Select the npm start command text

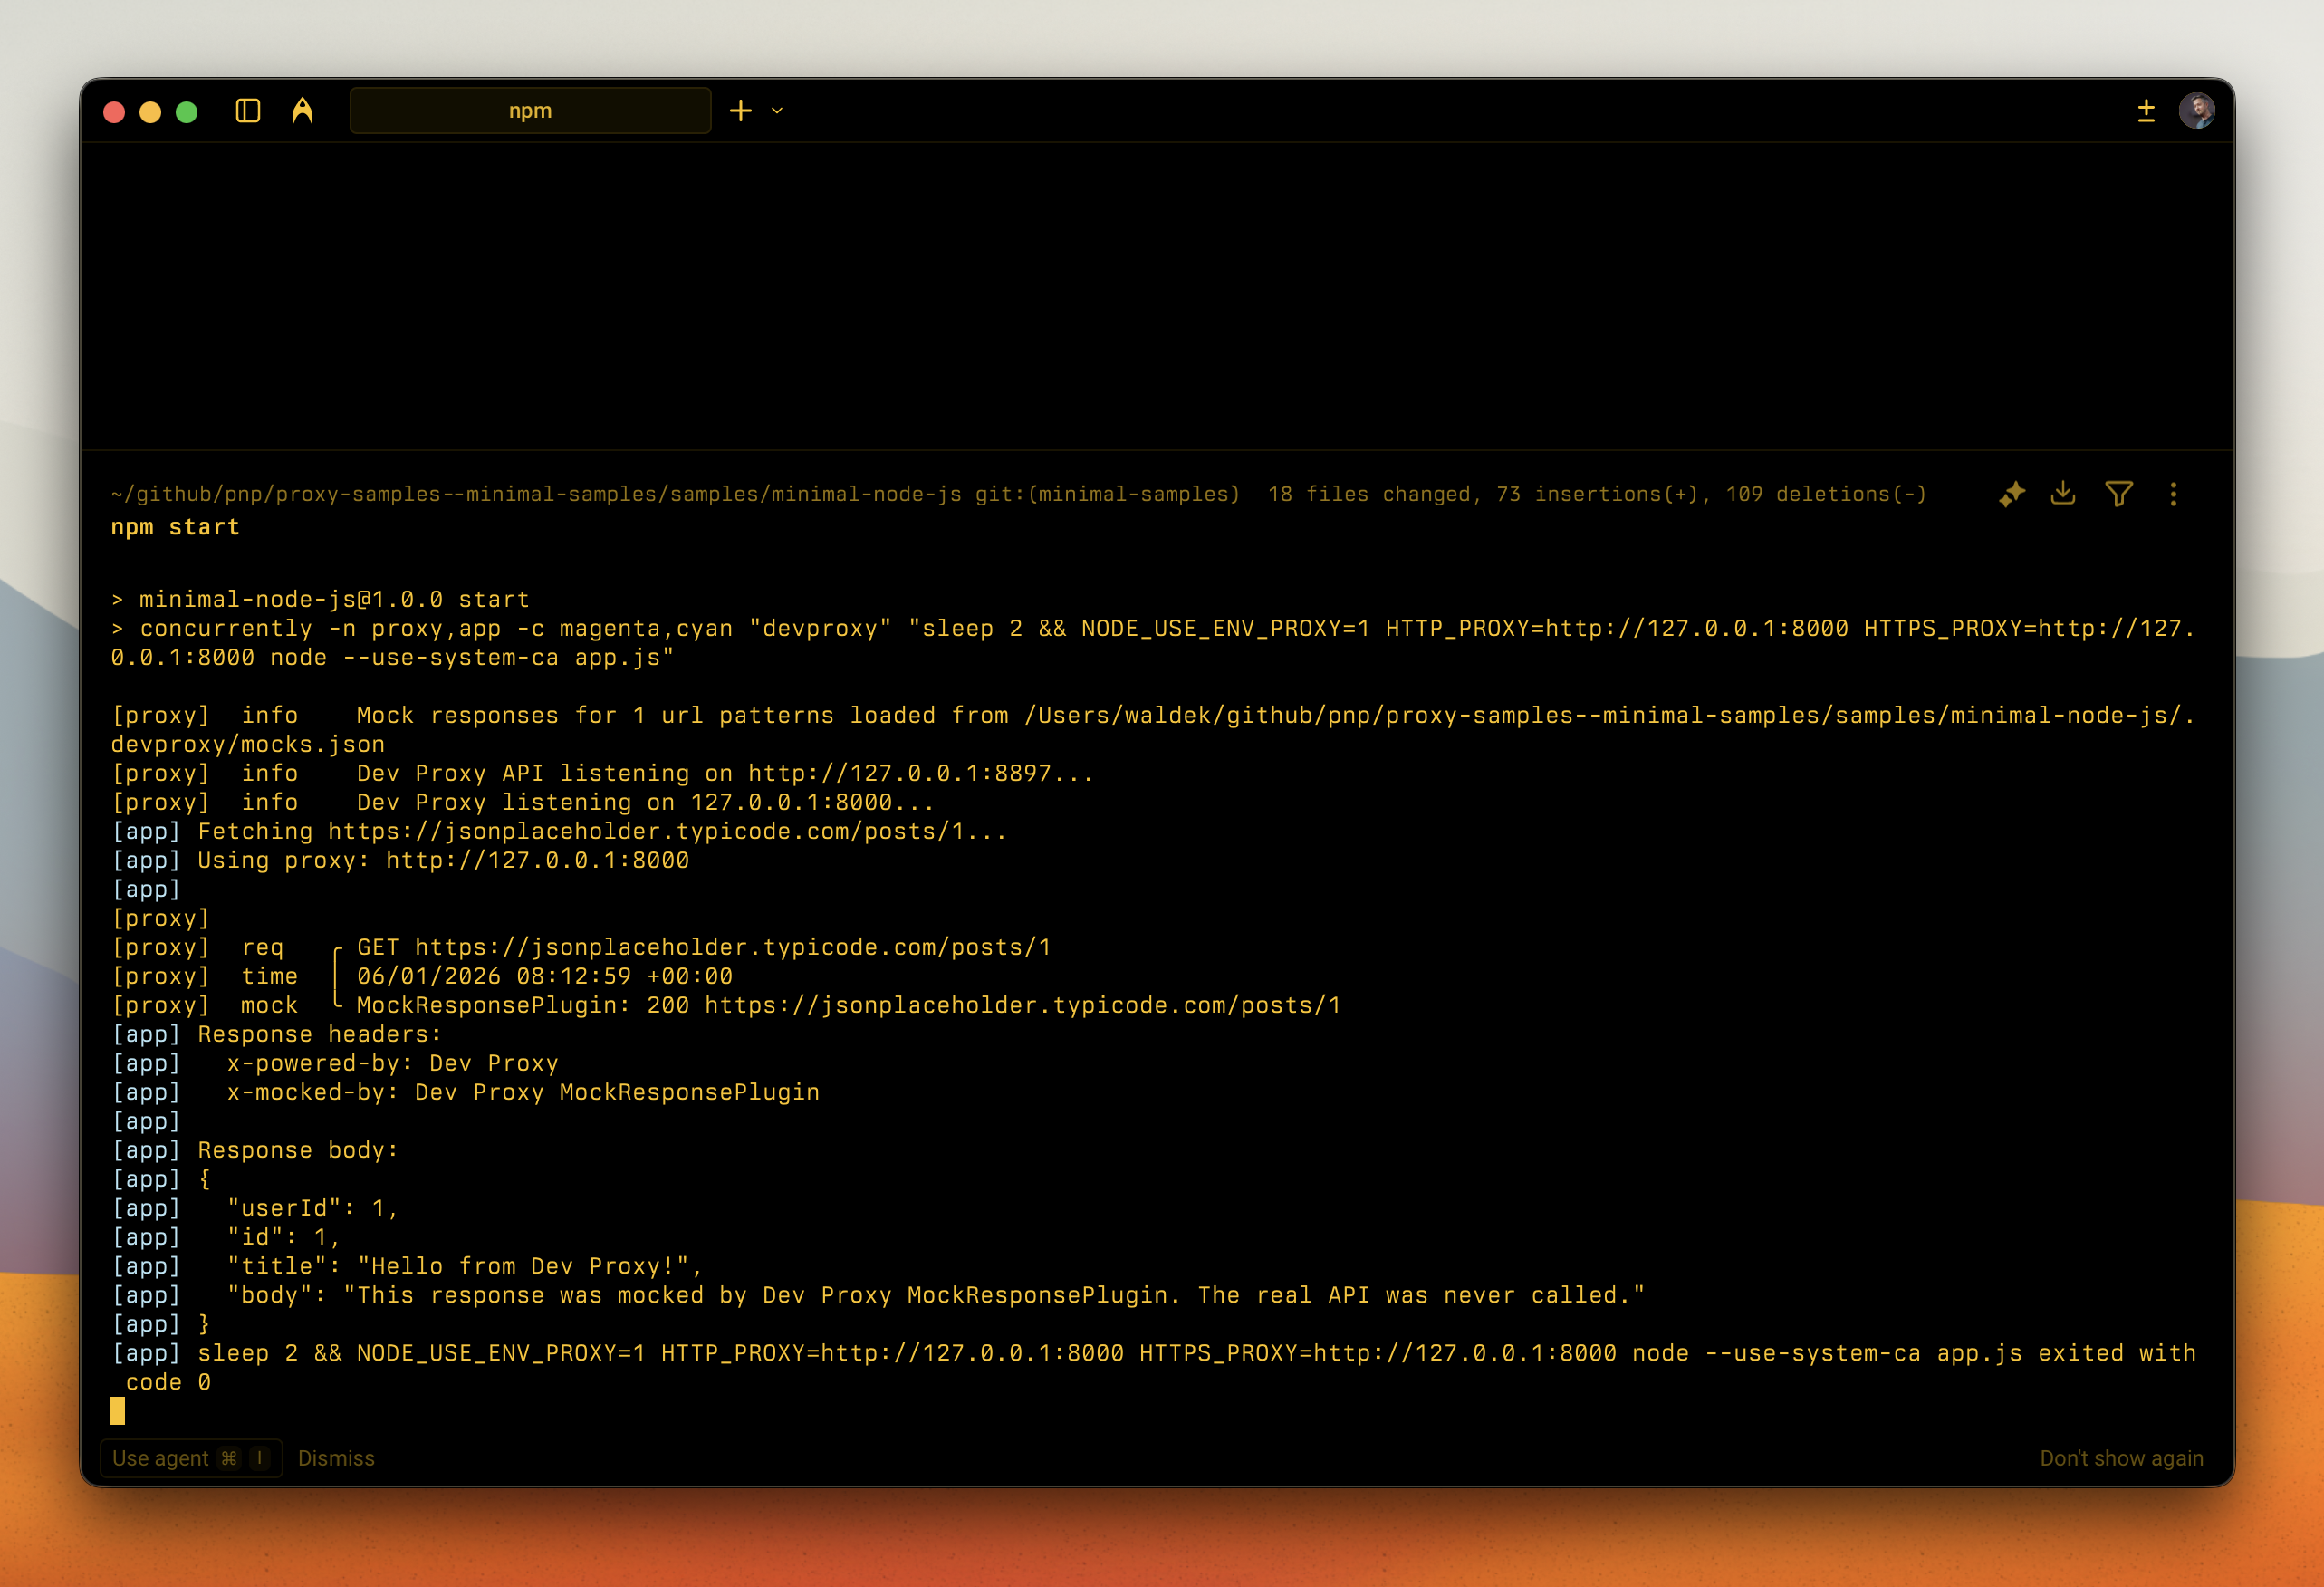click(175, 527)
